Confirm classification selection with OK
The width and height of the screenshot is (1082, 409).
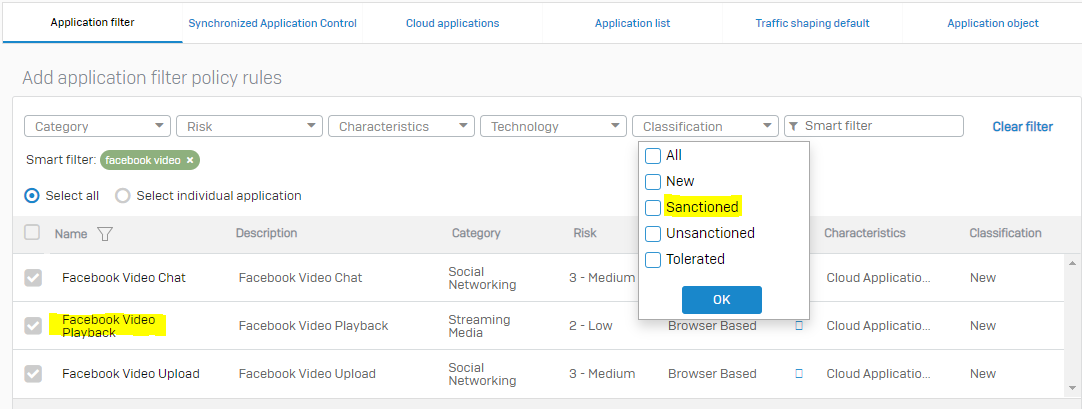(x=722, y=300)
